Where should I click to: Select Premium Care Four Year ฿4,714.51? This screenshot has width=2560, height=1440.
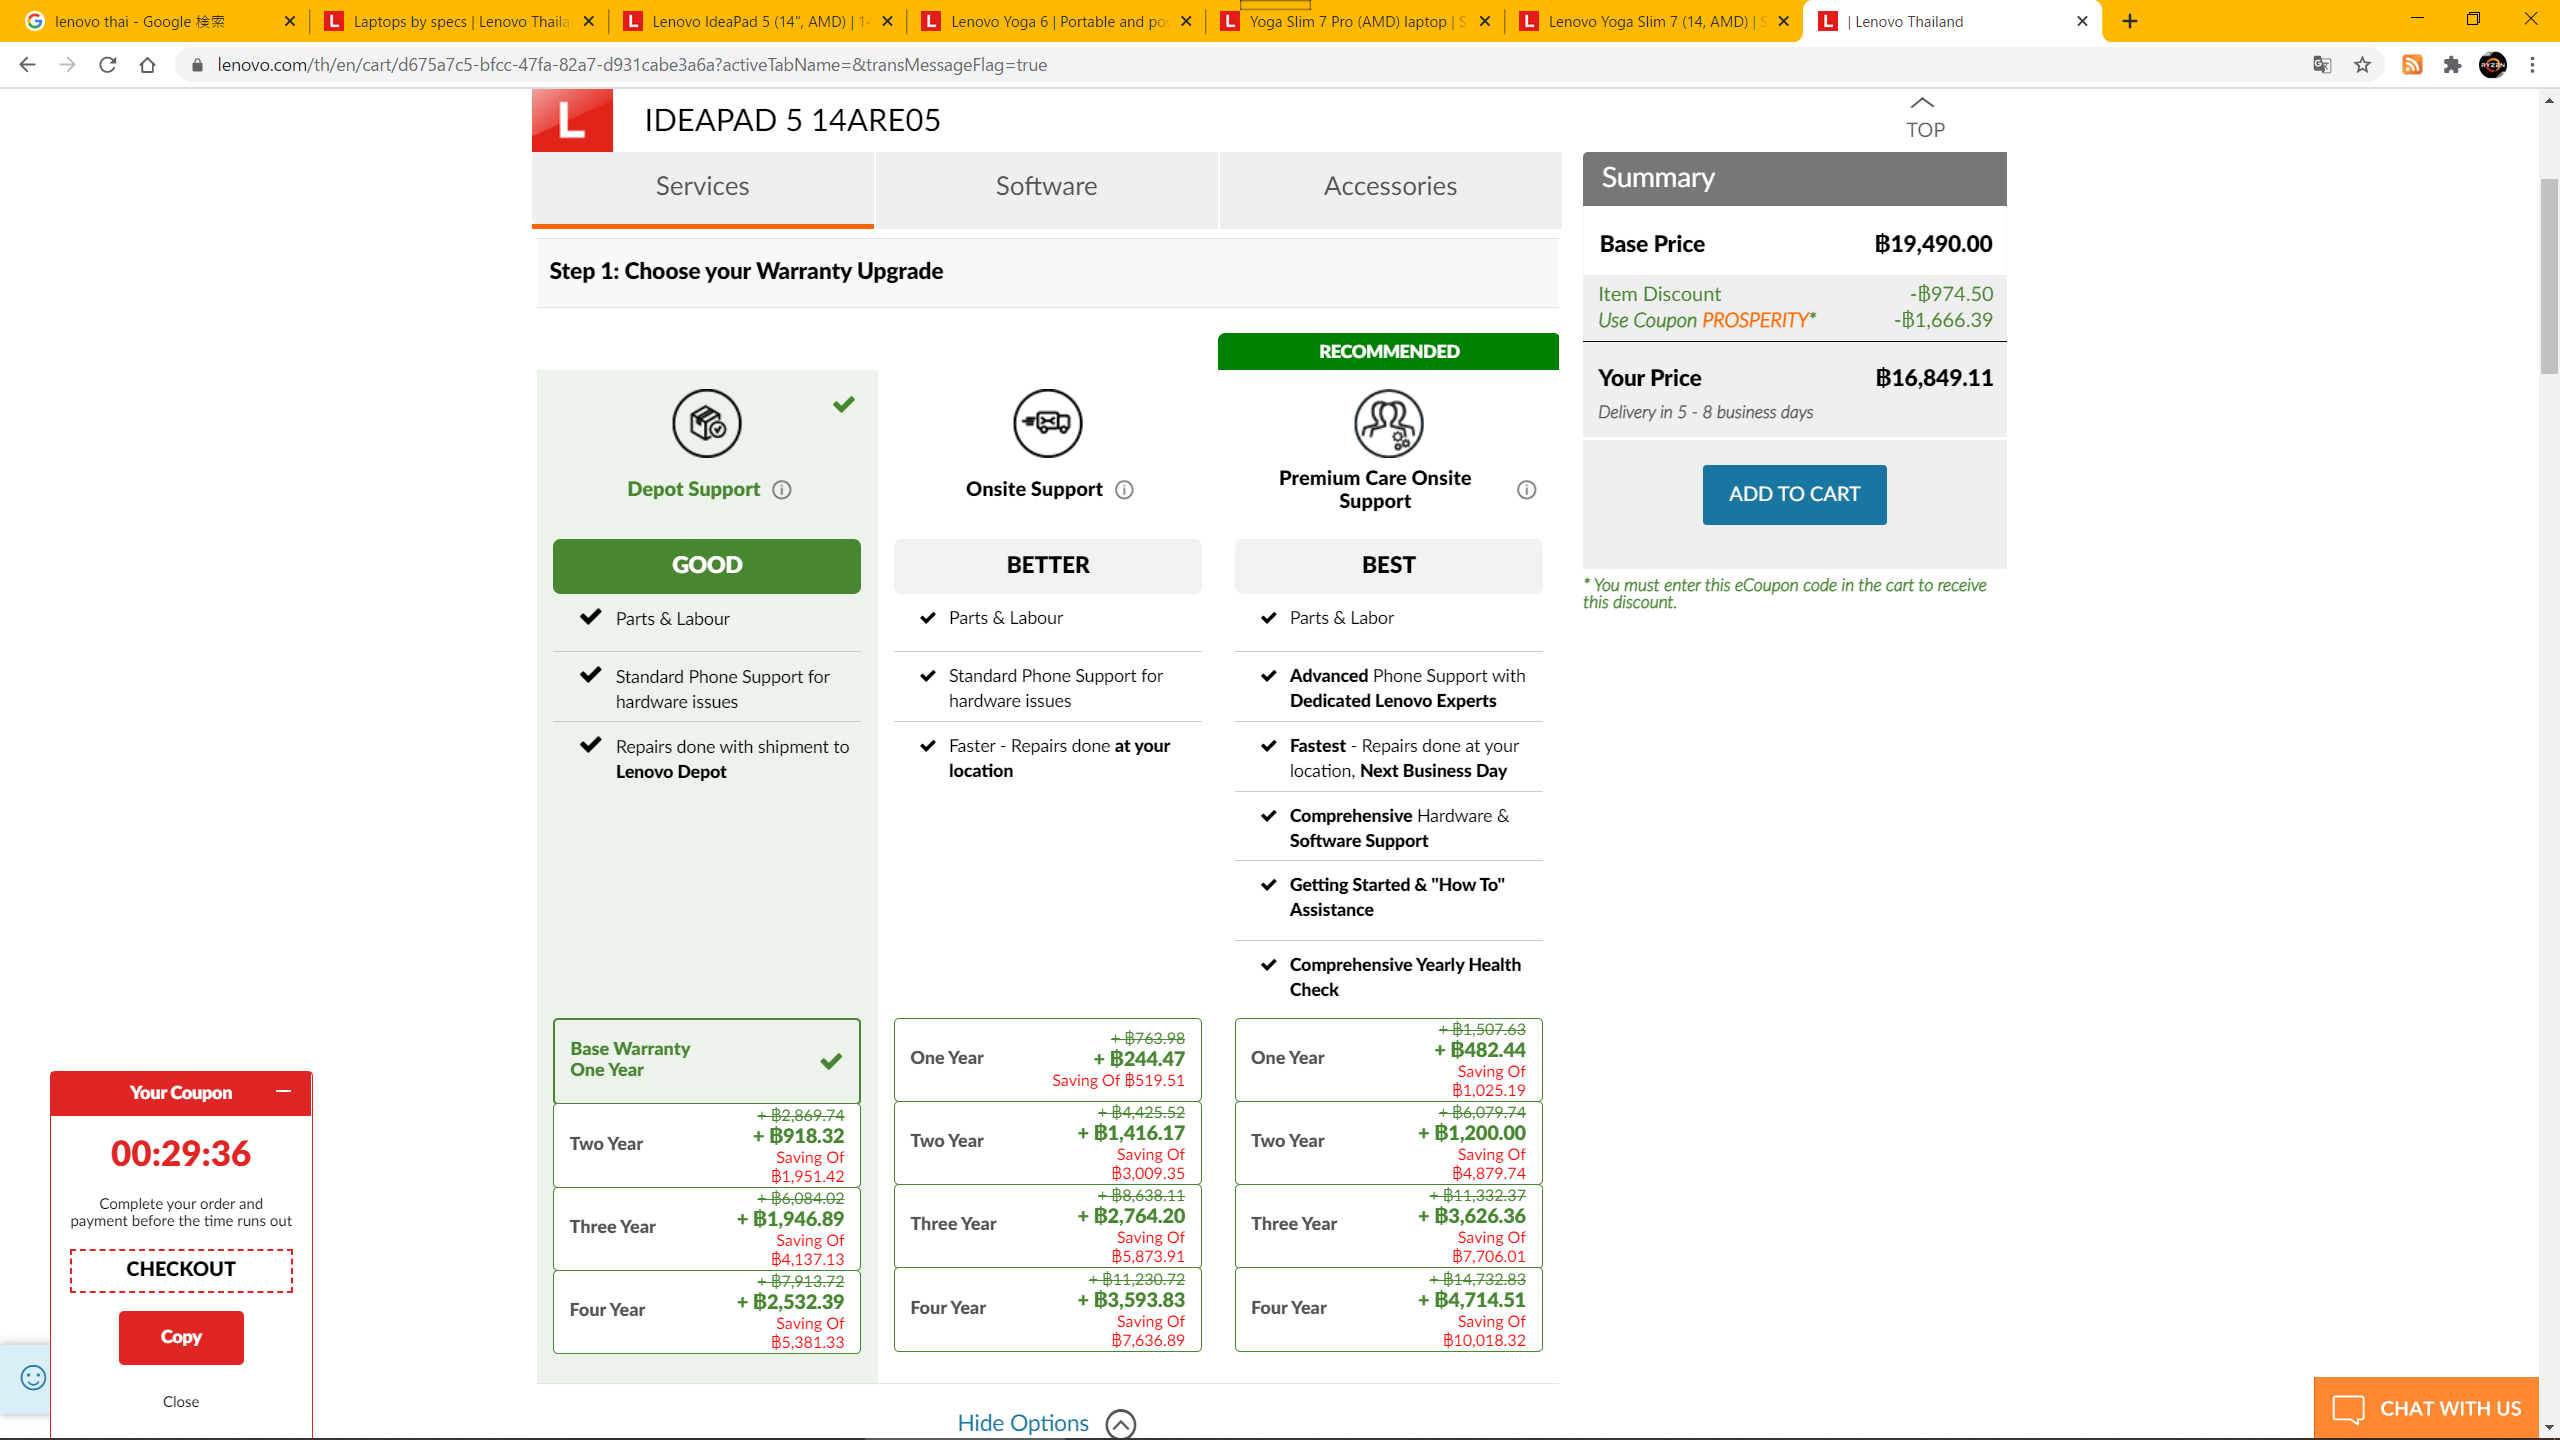1389,1309
